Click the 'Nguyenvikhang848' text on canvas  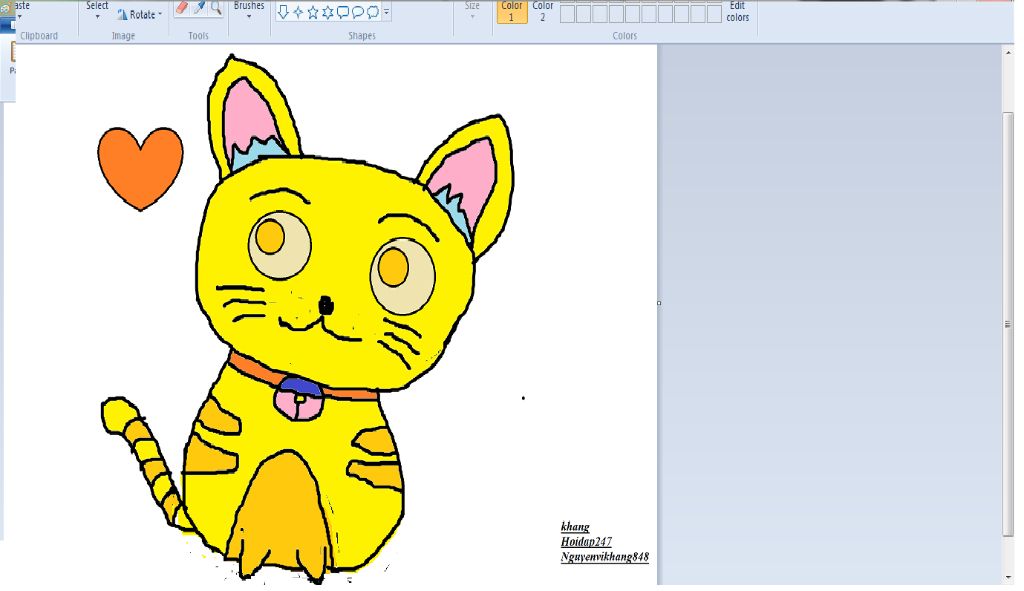pyautogui.click(x=605, y=557)
